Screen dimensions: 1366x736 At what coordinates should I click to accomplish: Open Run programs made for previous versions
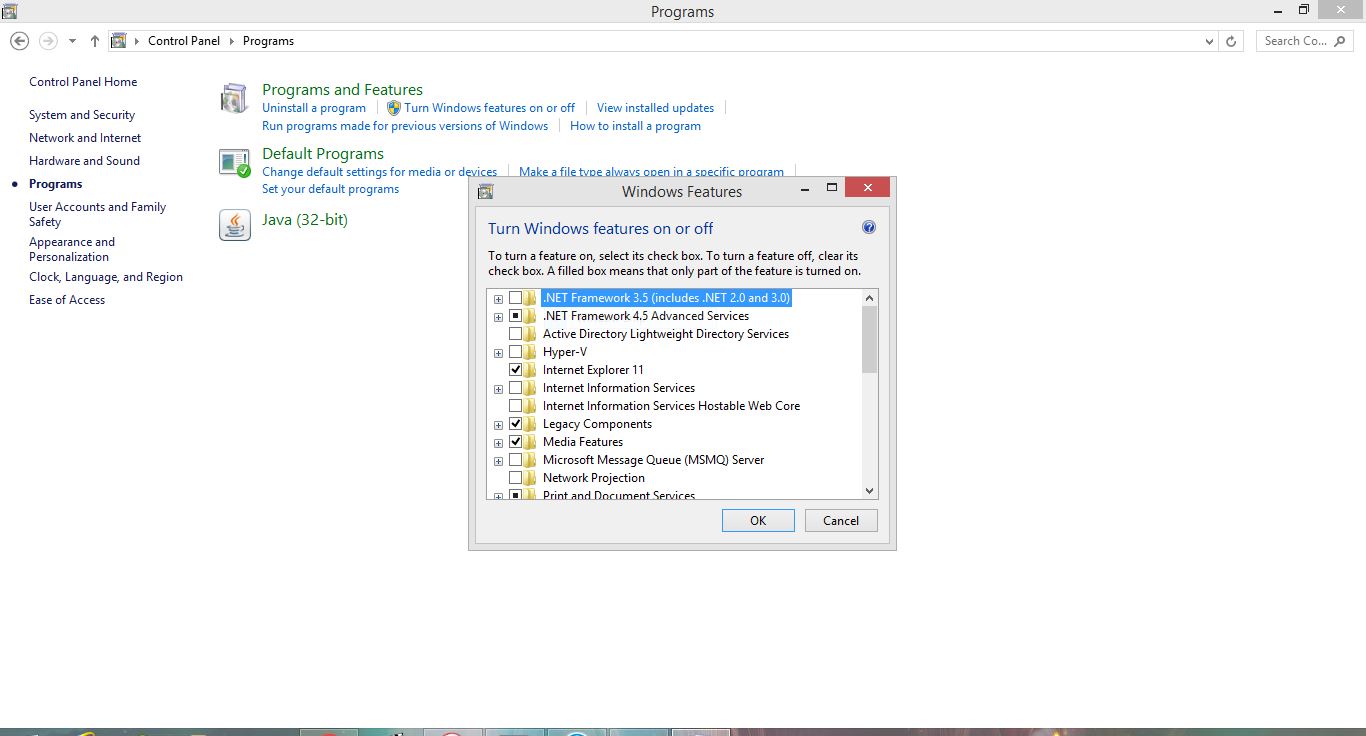(405, 126)
